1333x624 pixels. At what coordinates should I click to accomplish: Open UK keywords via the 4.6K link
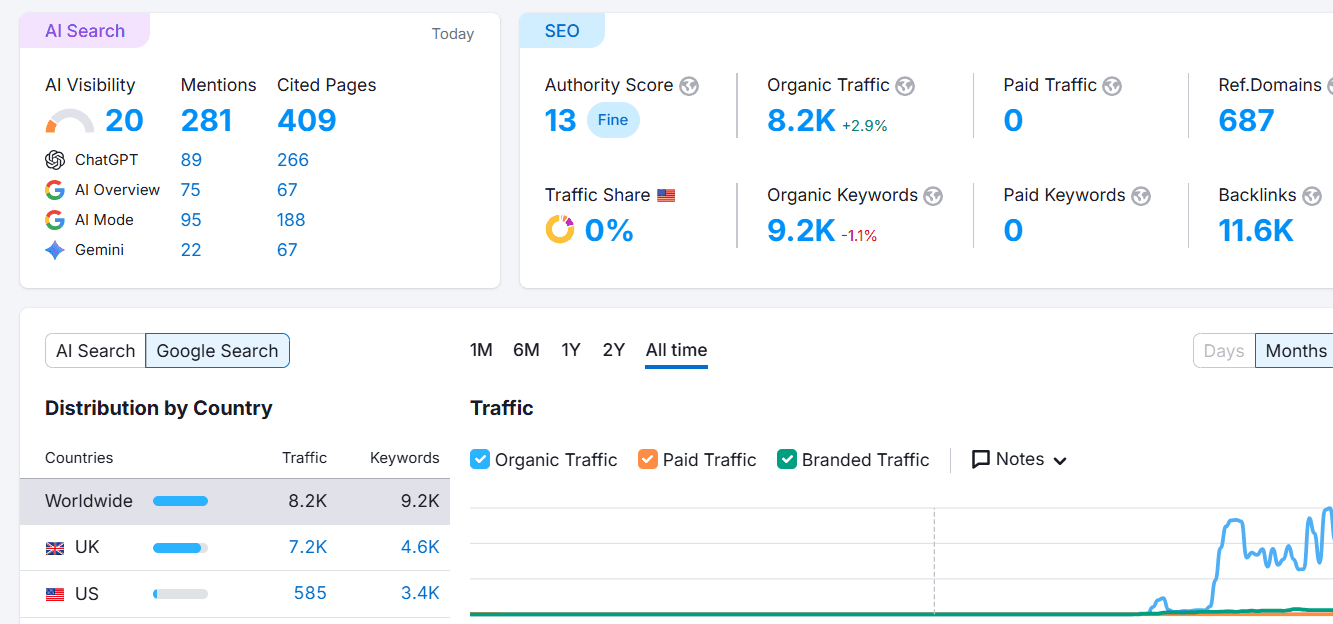424,547
